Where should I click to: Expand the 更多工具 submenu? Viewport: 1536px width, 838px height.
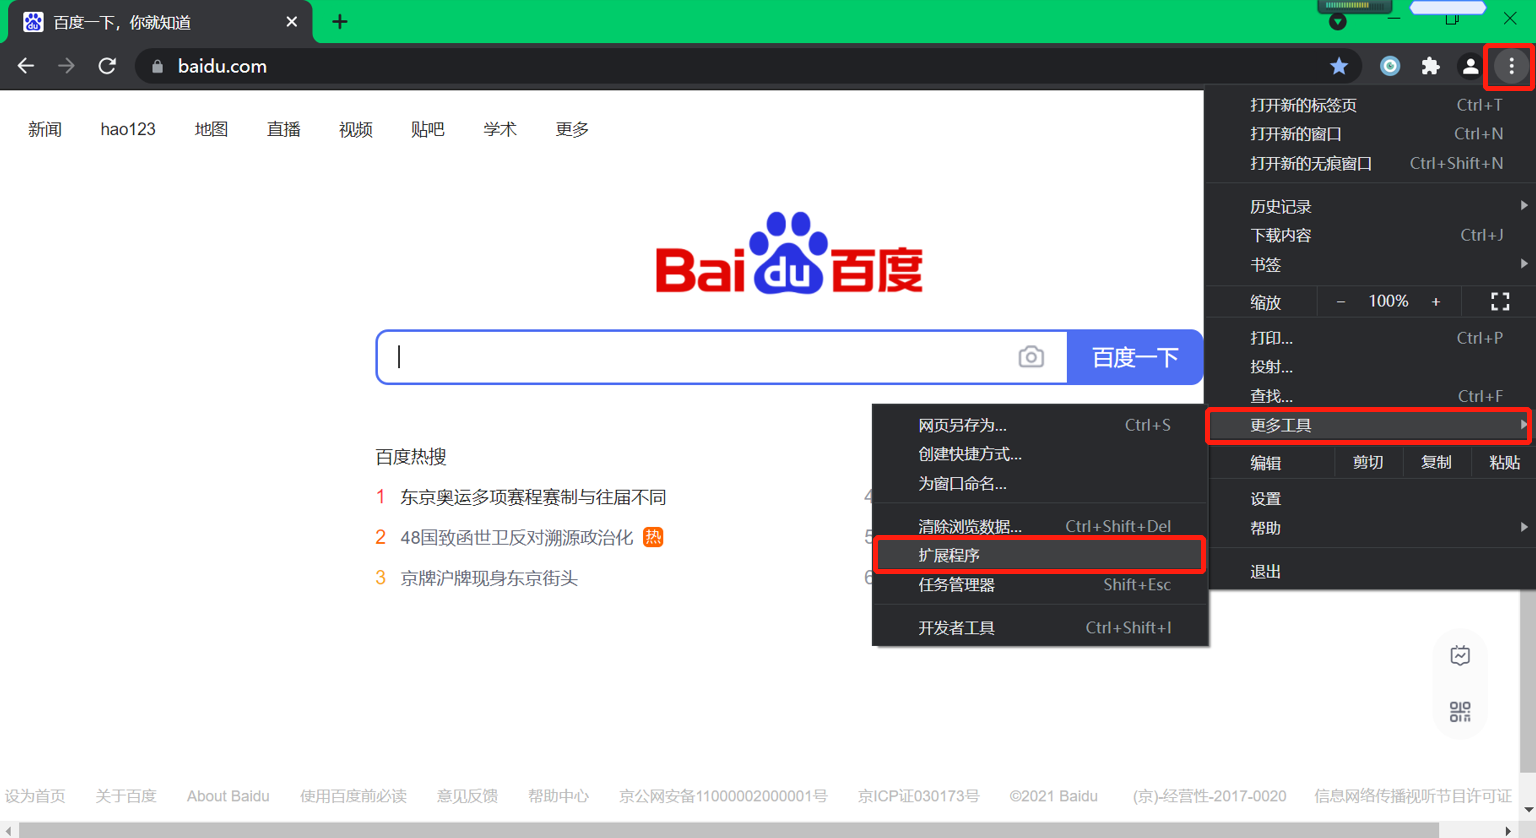coord(1369,425)
